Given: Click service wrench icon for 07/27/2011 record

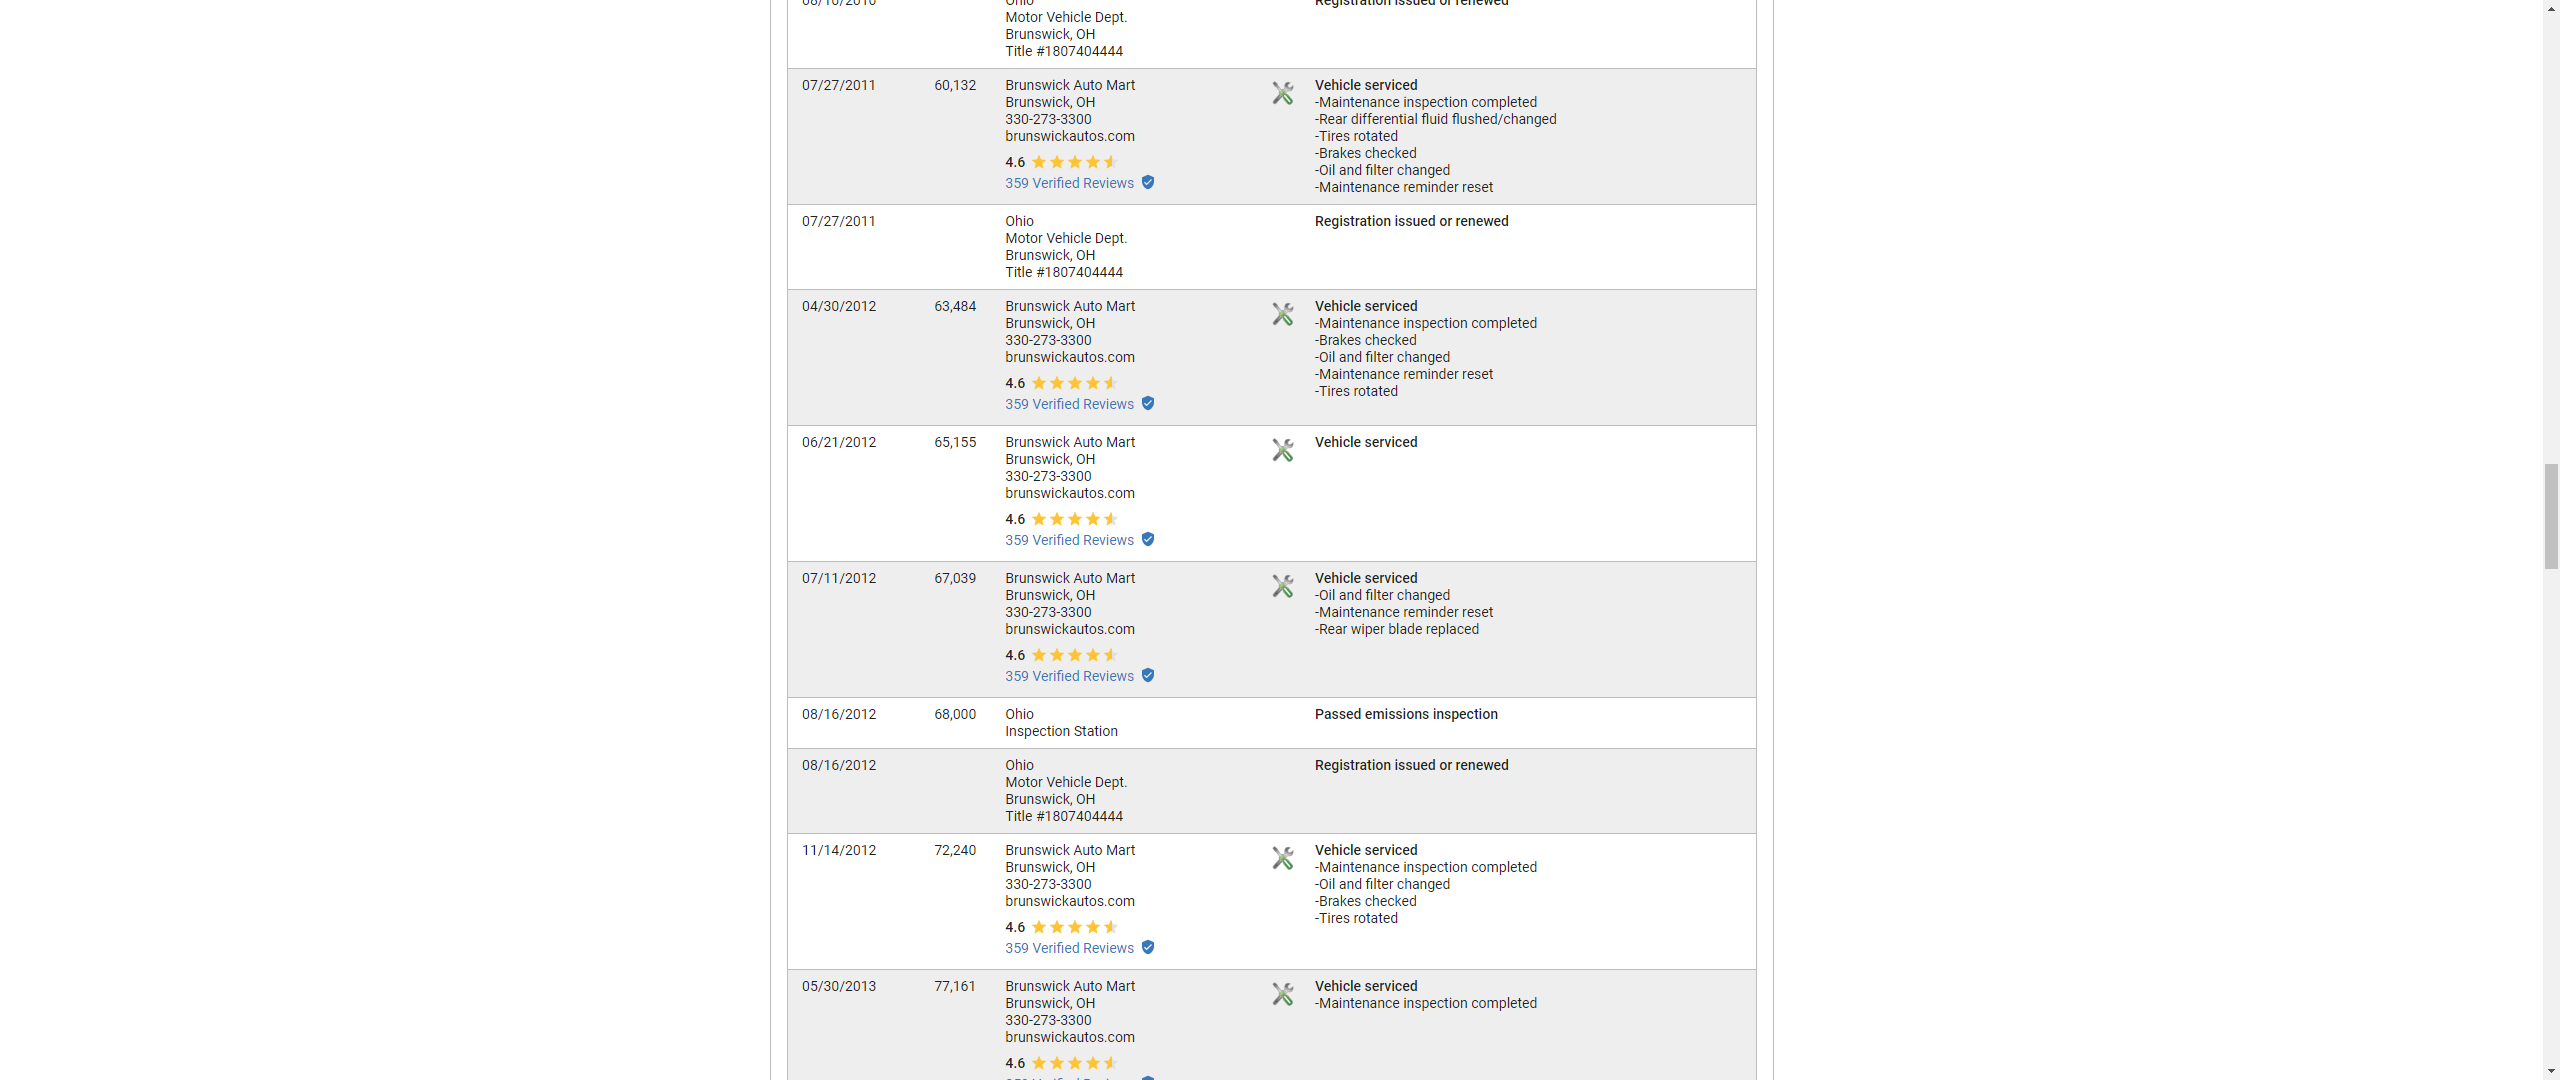Looking at the screenshot, I should pos(1282,93).
